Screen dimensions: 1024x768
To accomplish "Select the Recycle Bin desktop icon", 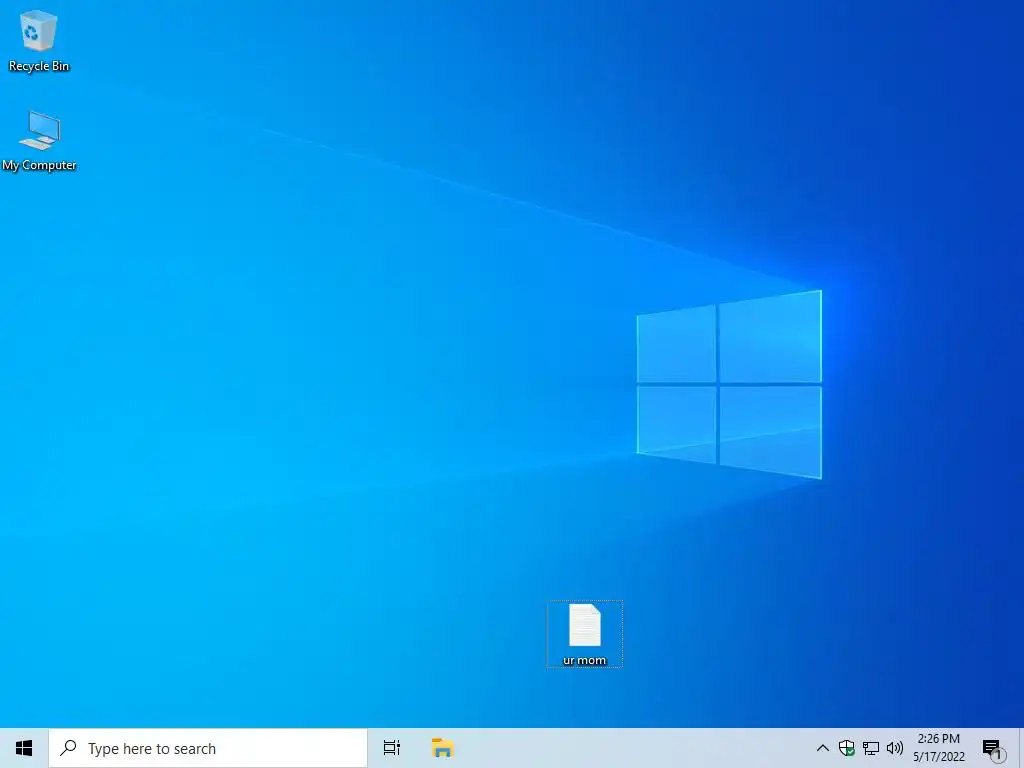I will pos(39,40).
